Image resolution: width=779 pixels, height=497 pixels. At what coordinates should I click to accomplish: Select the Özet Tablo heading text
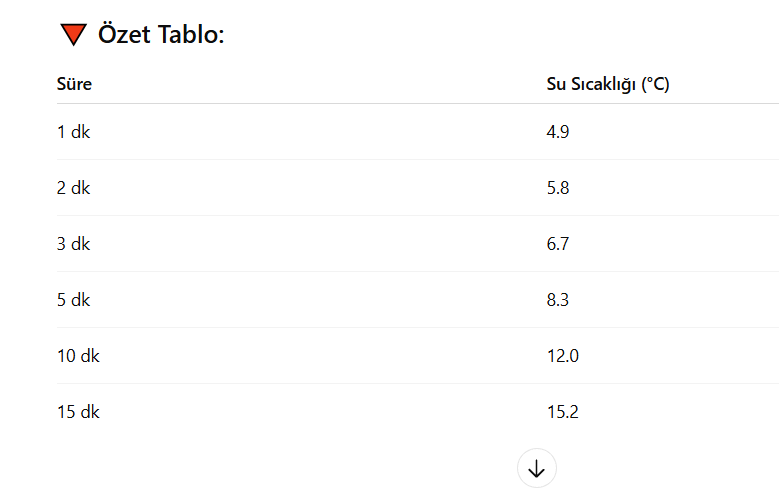click(x=161, y=34)
